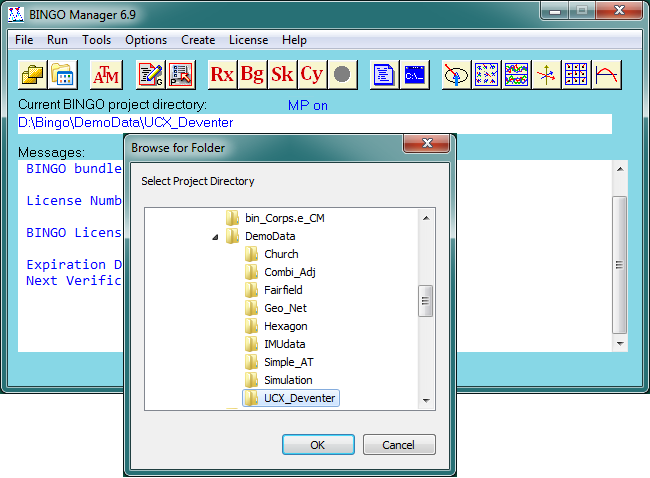Screen dimensions: 650x478
Task: Open the blue text document icon
Action: [x=384, y=75]
